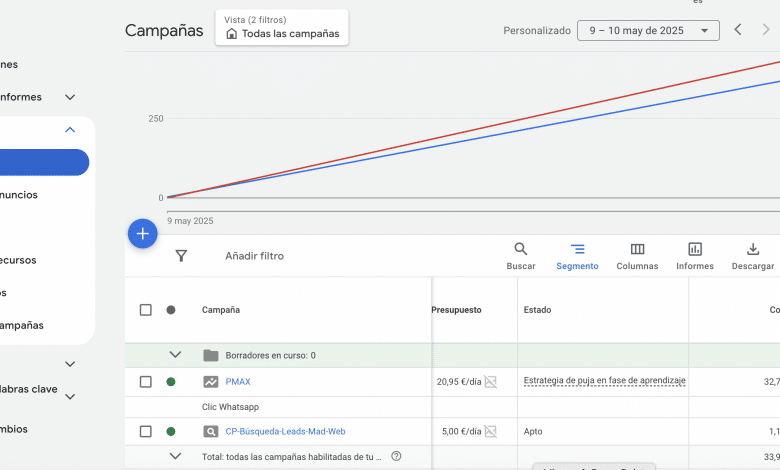Open the date range dropdown 9 – 10 may 2025

(x=648, y=31)
